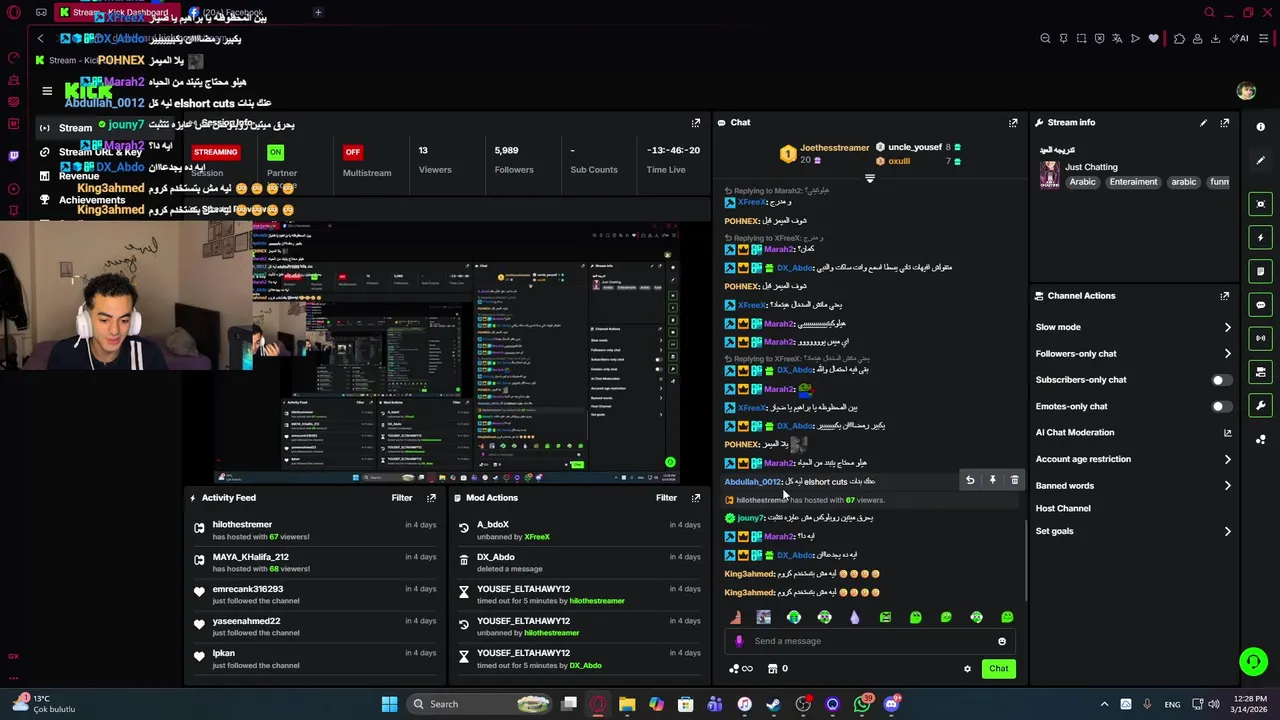This screenshot has width=1280, height=720.
Task: Open the user profile avatar
Action: tap(1246, 91)
